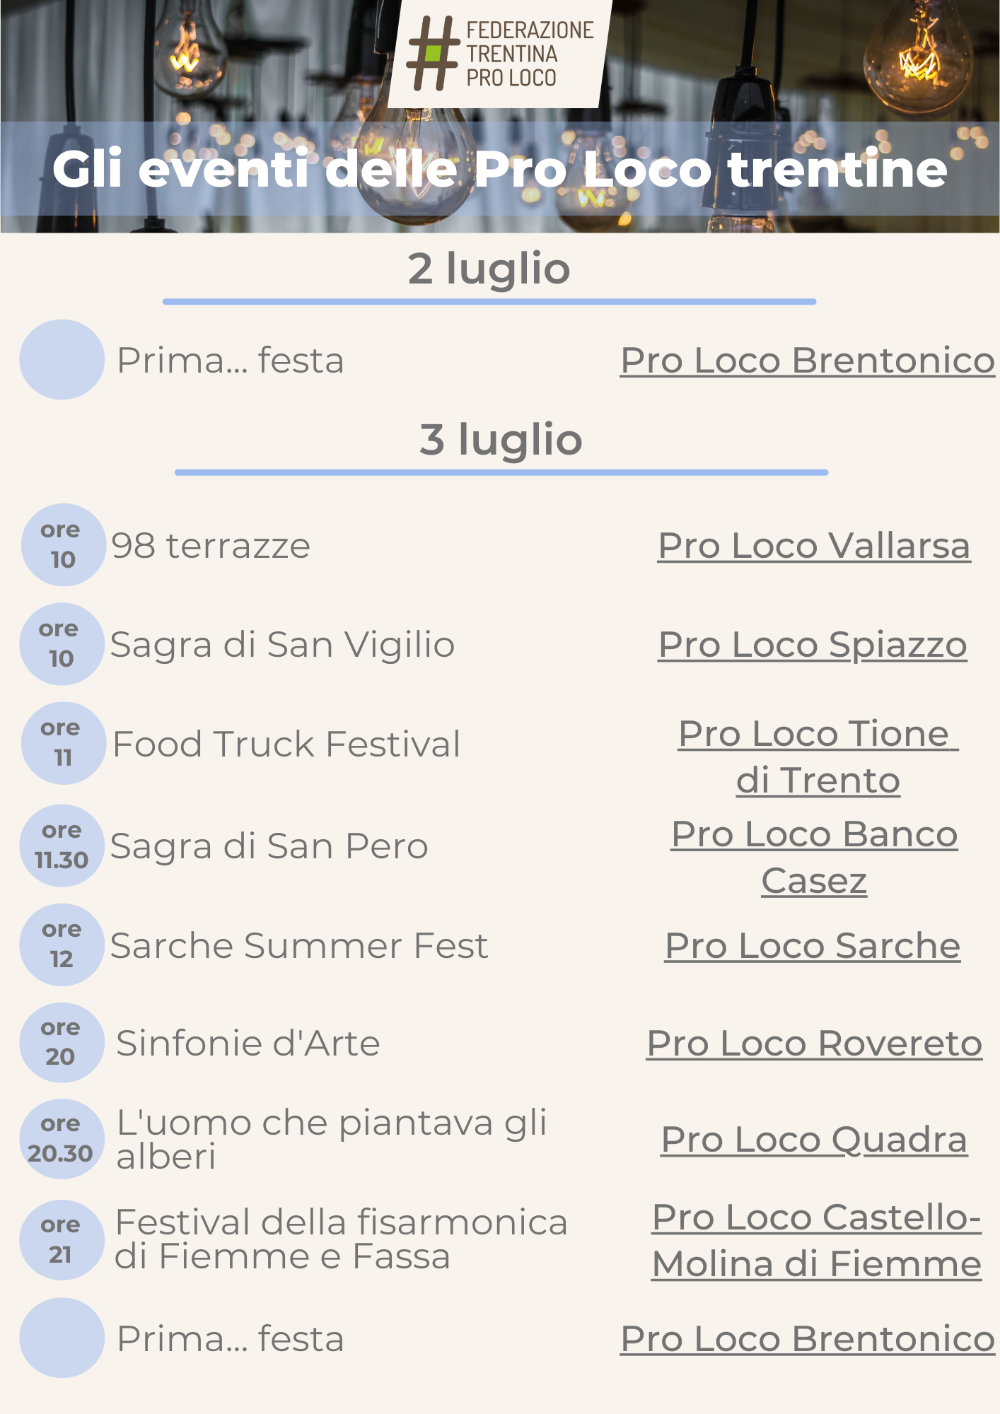
Task: Click Pro Loco Brentonico link under 2 luglio
Action: pos(807,360)
